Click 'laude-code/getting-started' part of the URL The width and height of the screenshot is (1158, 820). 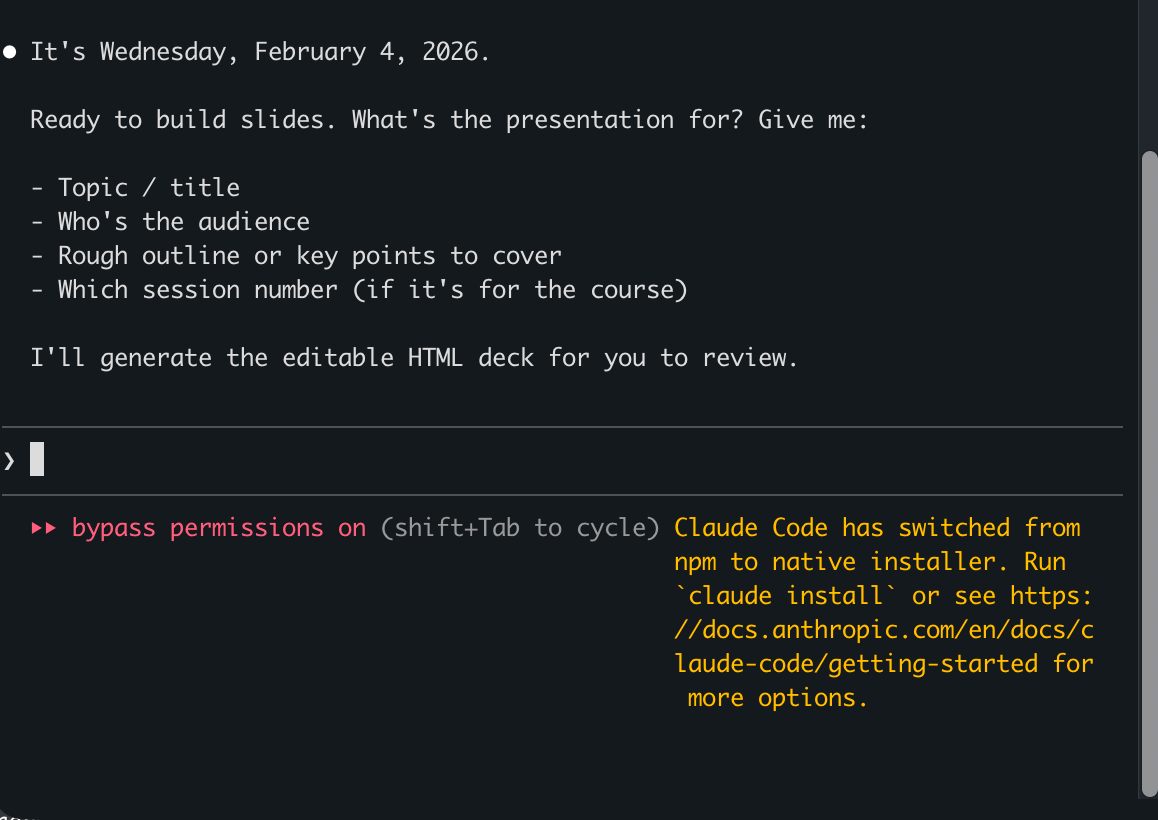click(x=857, y=664)
